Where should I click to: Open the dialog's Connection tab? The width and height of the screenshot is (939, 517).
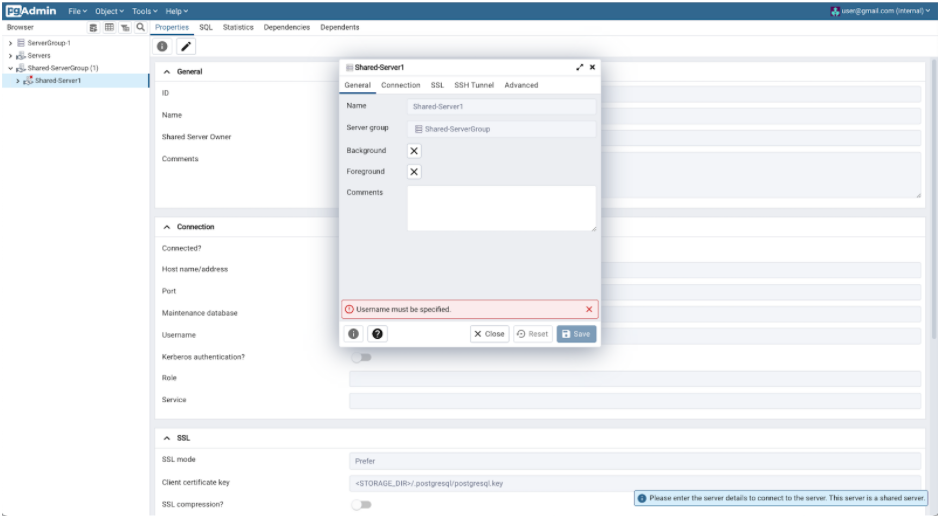[x=401, y=85]
